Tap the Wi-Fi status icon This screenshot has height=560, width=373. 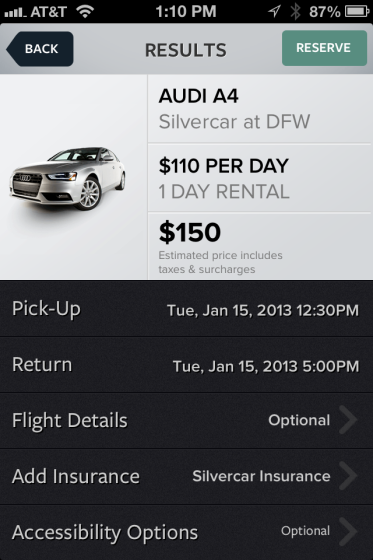[x=85, y=11]
